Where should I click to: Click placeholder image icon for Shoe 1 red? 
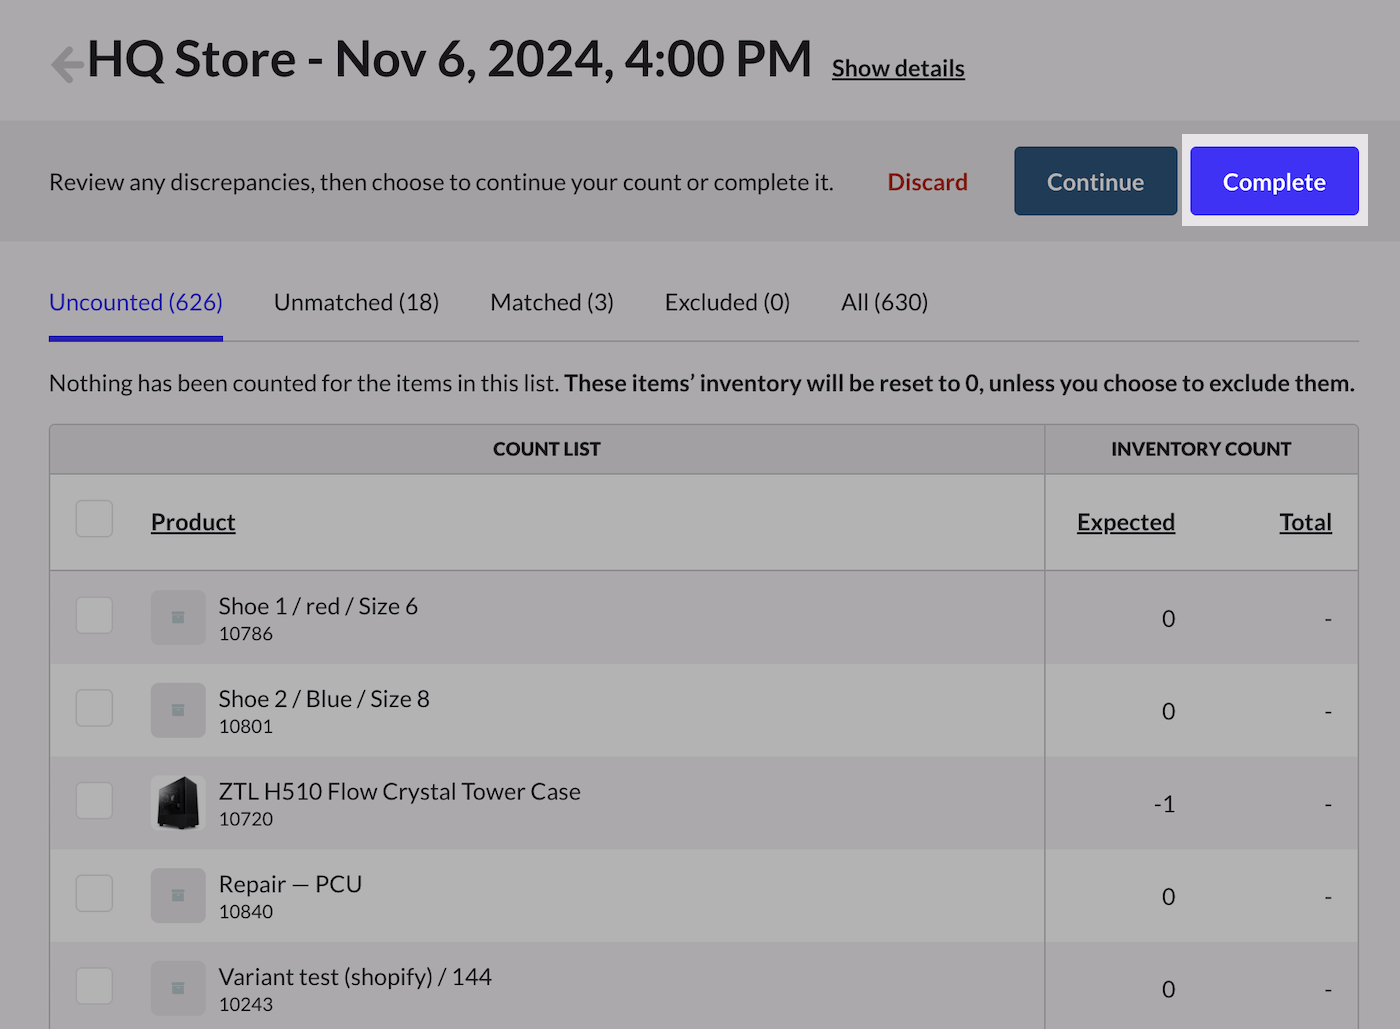click(x=178, y=617)
